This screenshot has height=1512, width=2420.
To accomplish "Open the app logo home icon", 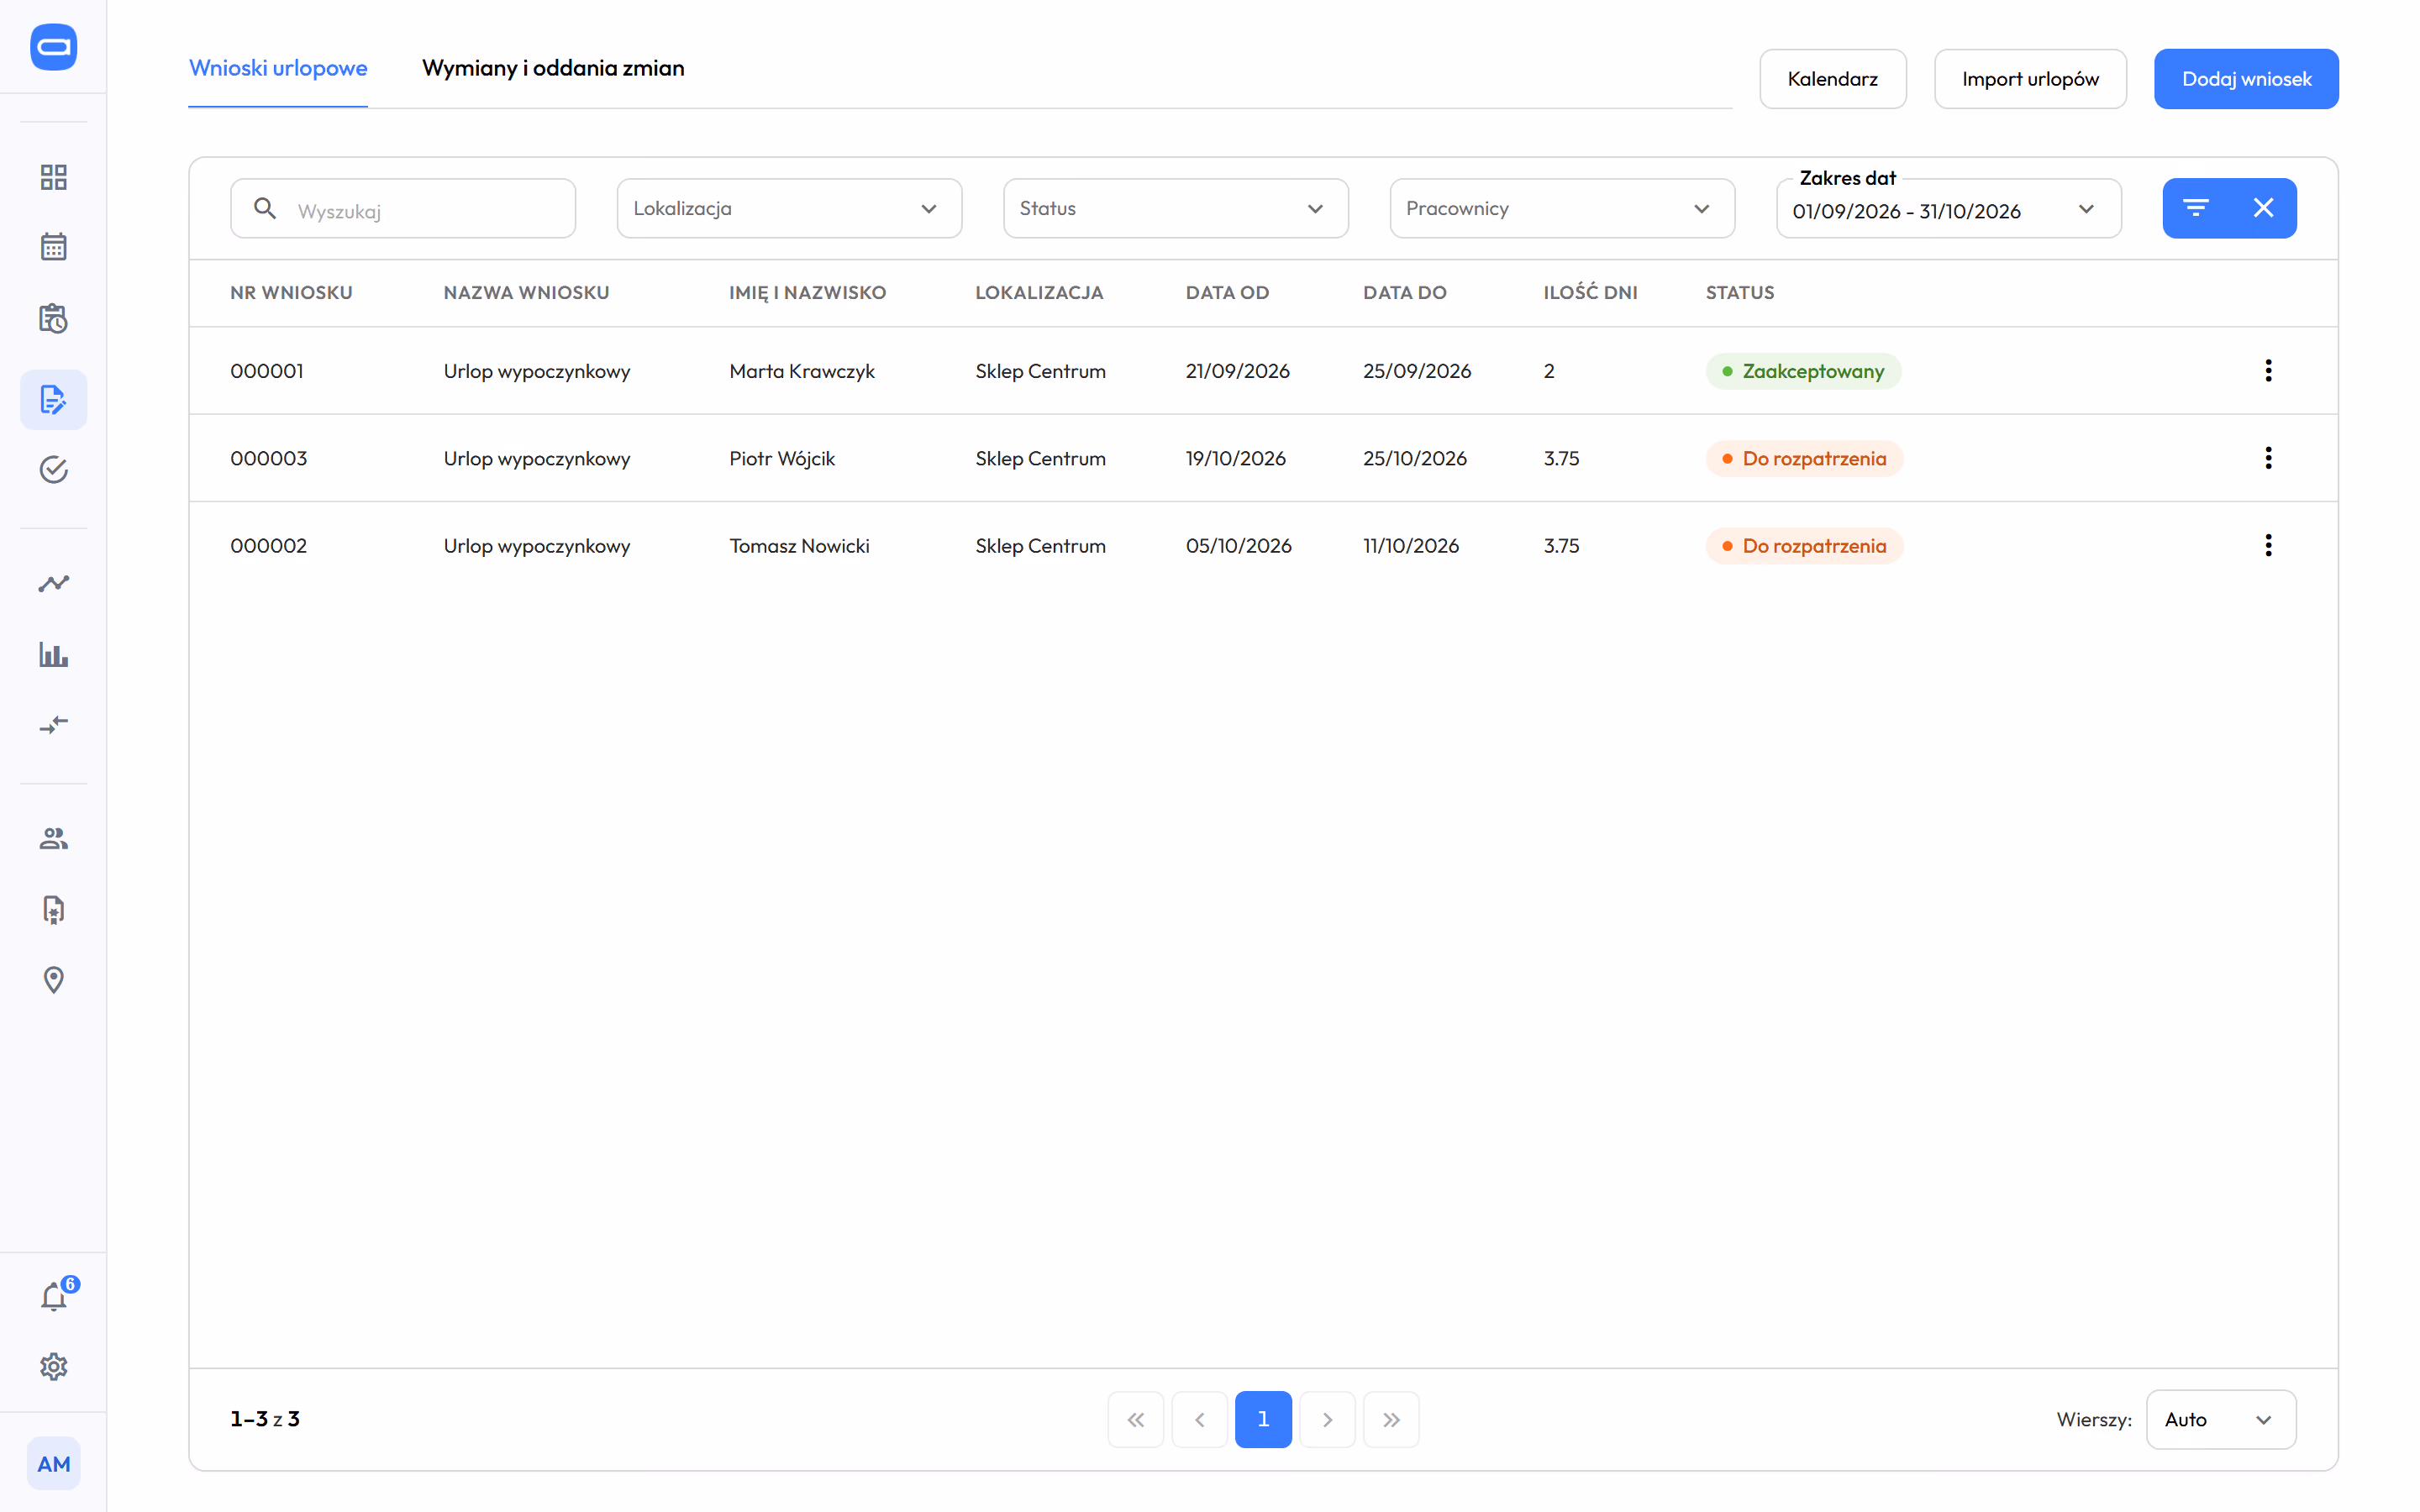I will 53,47.
